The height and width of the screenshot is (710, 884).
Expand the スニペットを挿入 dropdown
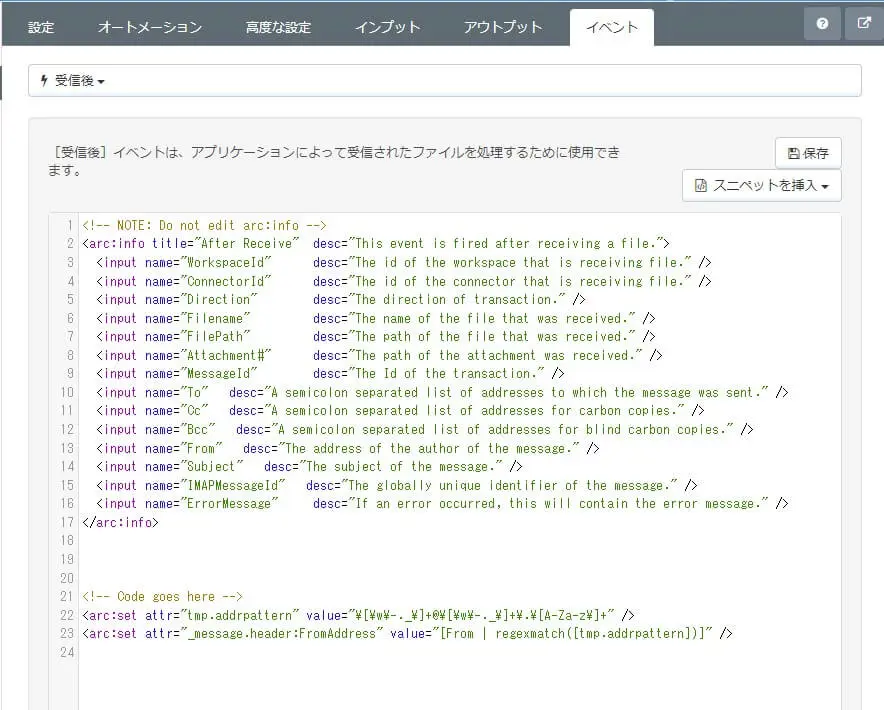tap(762, 186)
